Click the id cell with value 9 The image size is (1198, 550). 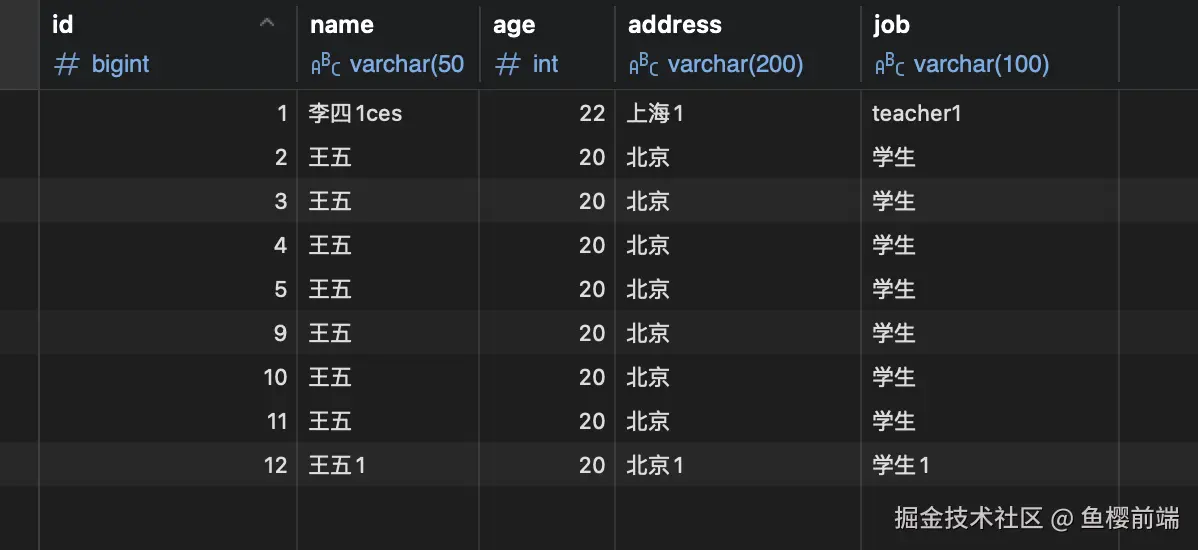click(280, 333)
